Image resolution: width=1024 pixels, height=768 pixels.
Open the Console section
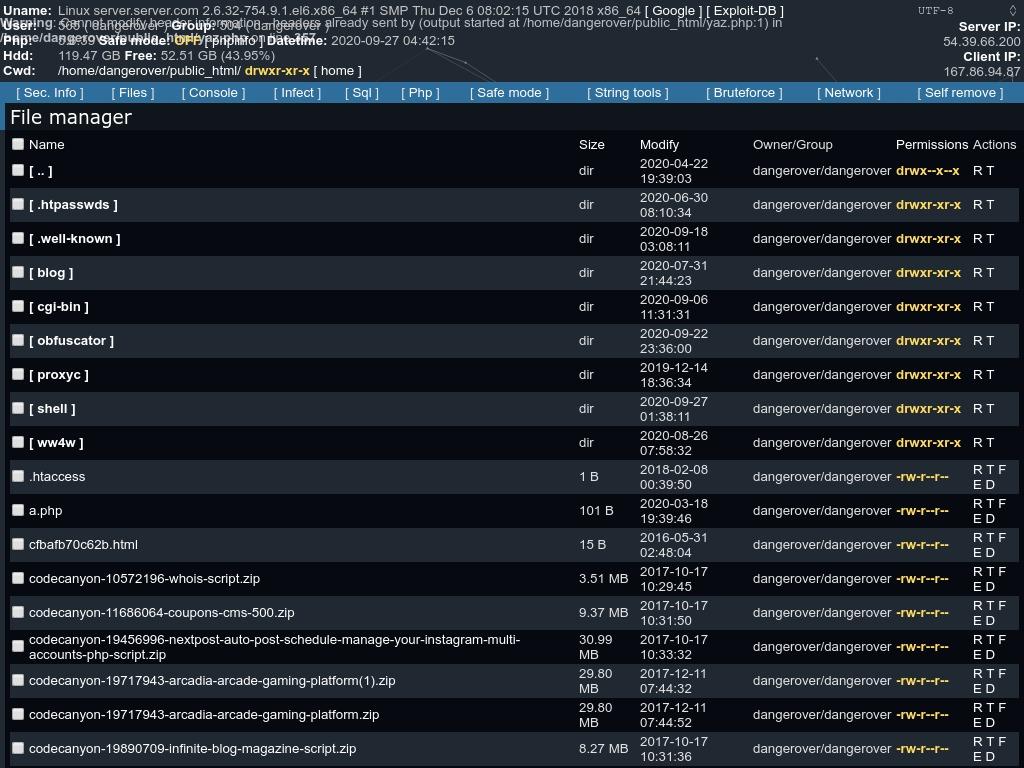click(x=212, y=92)
